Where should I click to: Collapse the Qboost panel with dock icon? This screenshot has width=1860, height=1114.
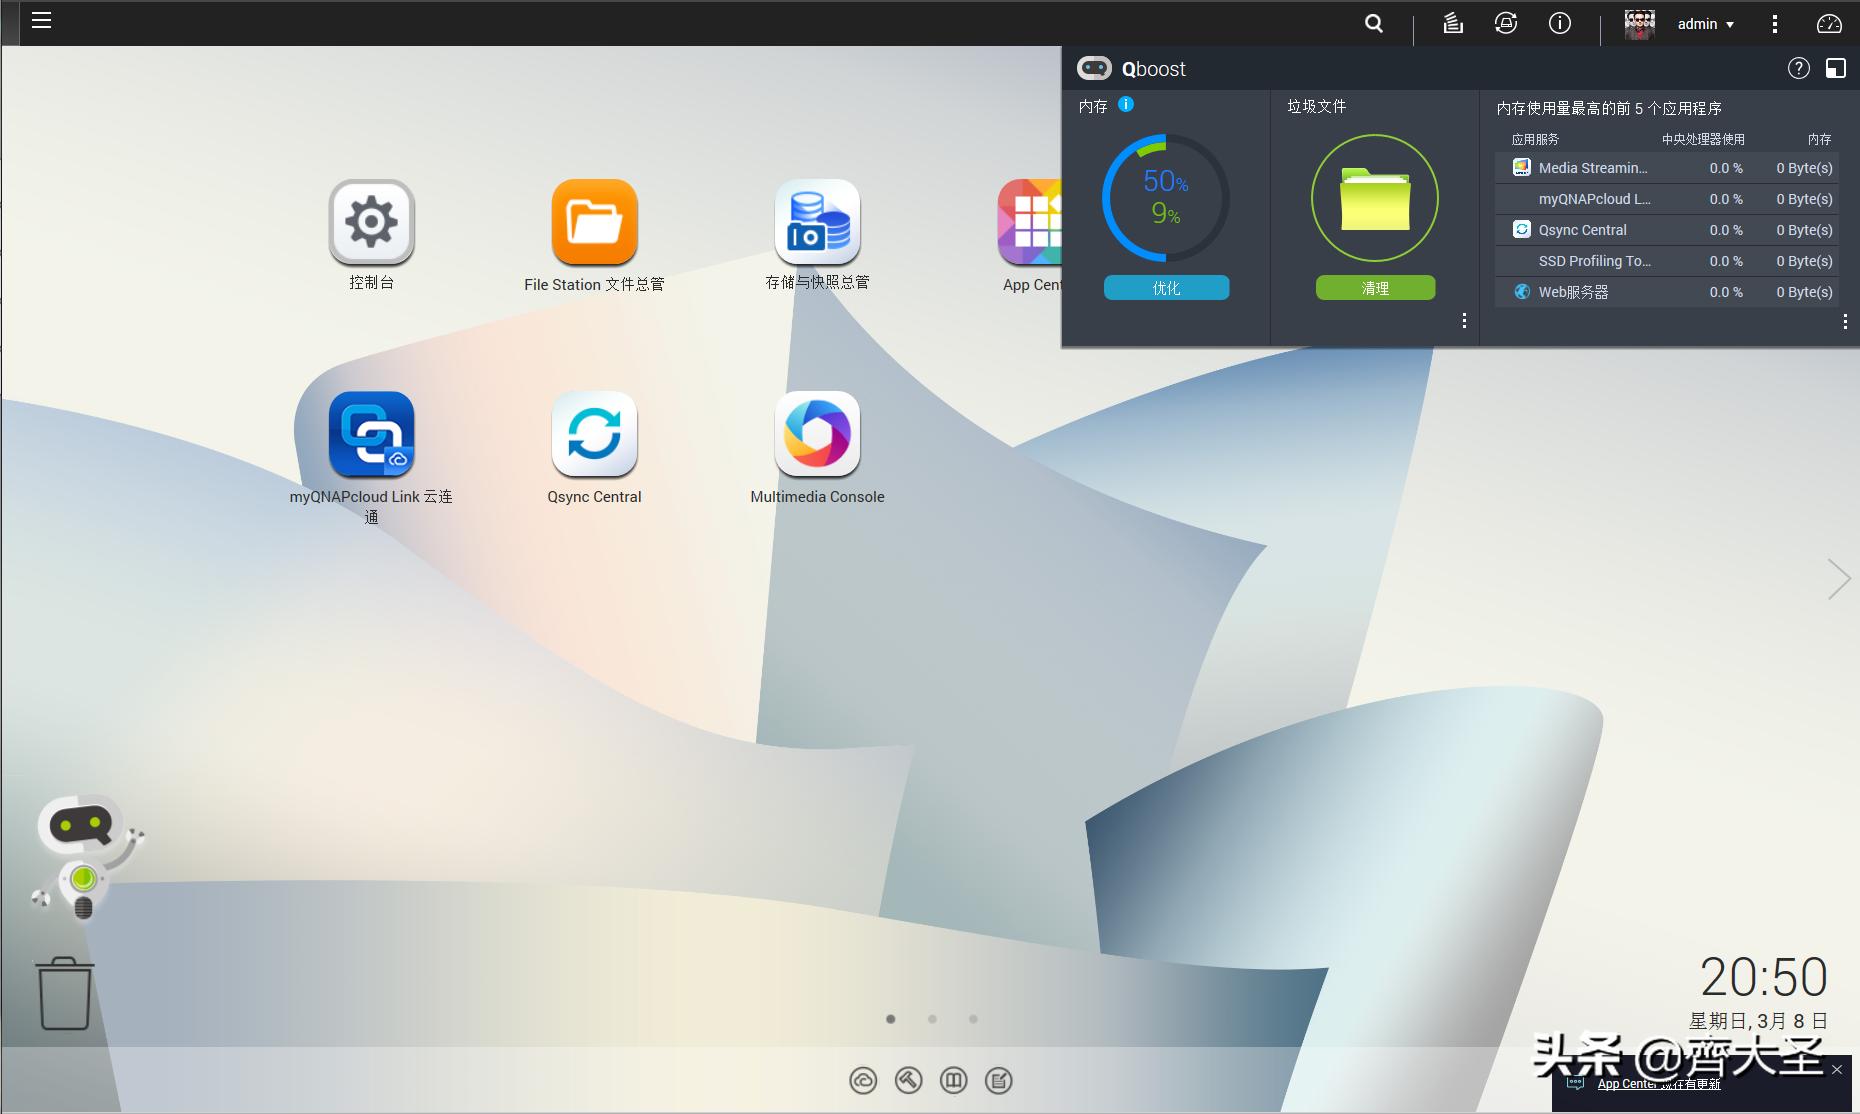[1836, 68]
